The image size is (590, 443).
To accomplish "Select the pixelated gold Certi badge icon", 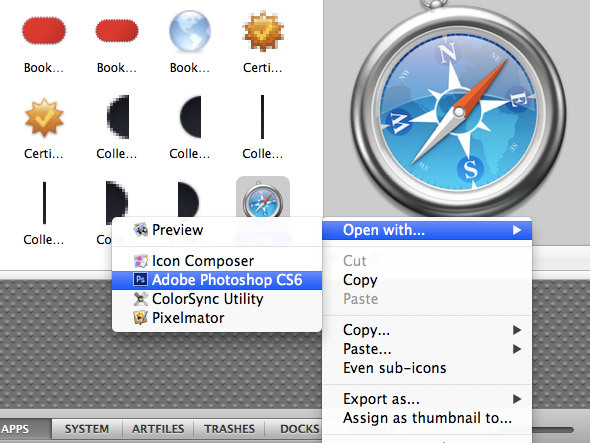I will (263, 31).
